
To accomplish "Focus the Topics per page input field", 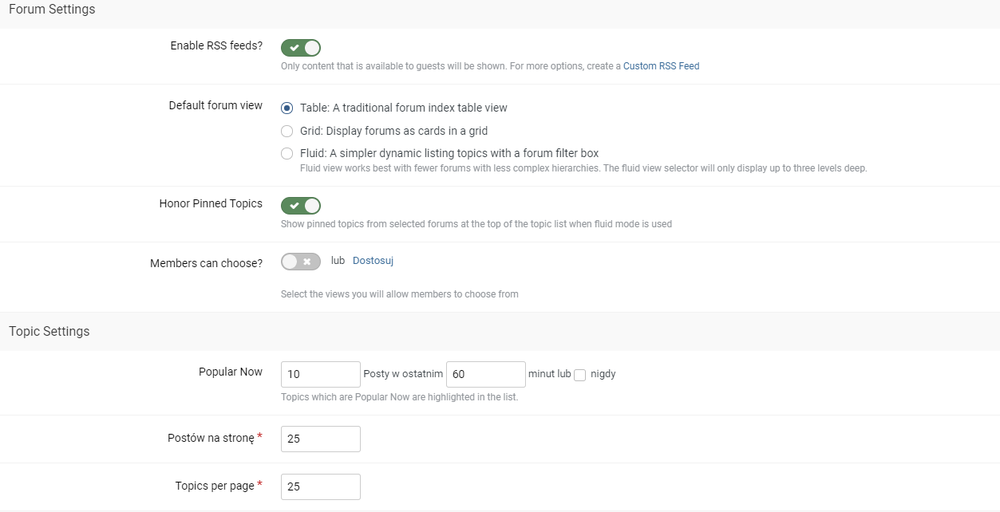I will (x=320, y=487).
